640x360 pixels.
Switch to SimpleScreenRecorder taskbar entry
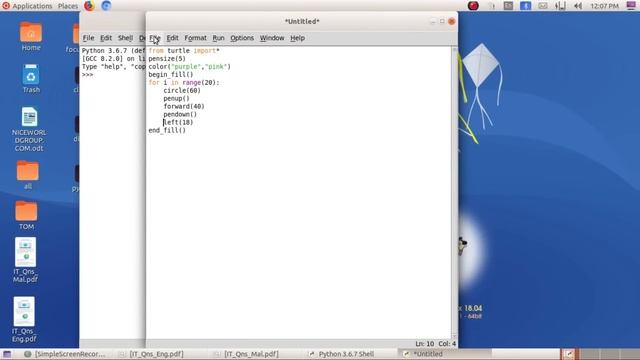64,354
